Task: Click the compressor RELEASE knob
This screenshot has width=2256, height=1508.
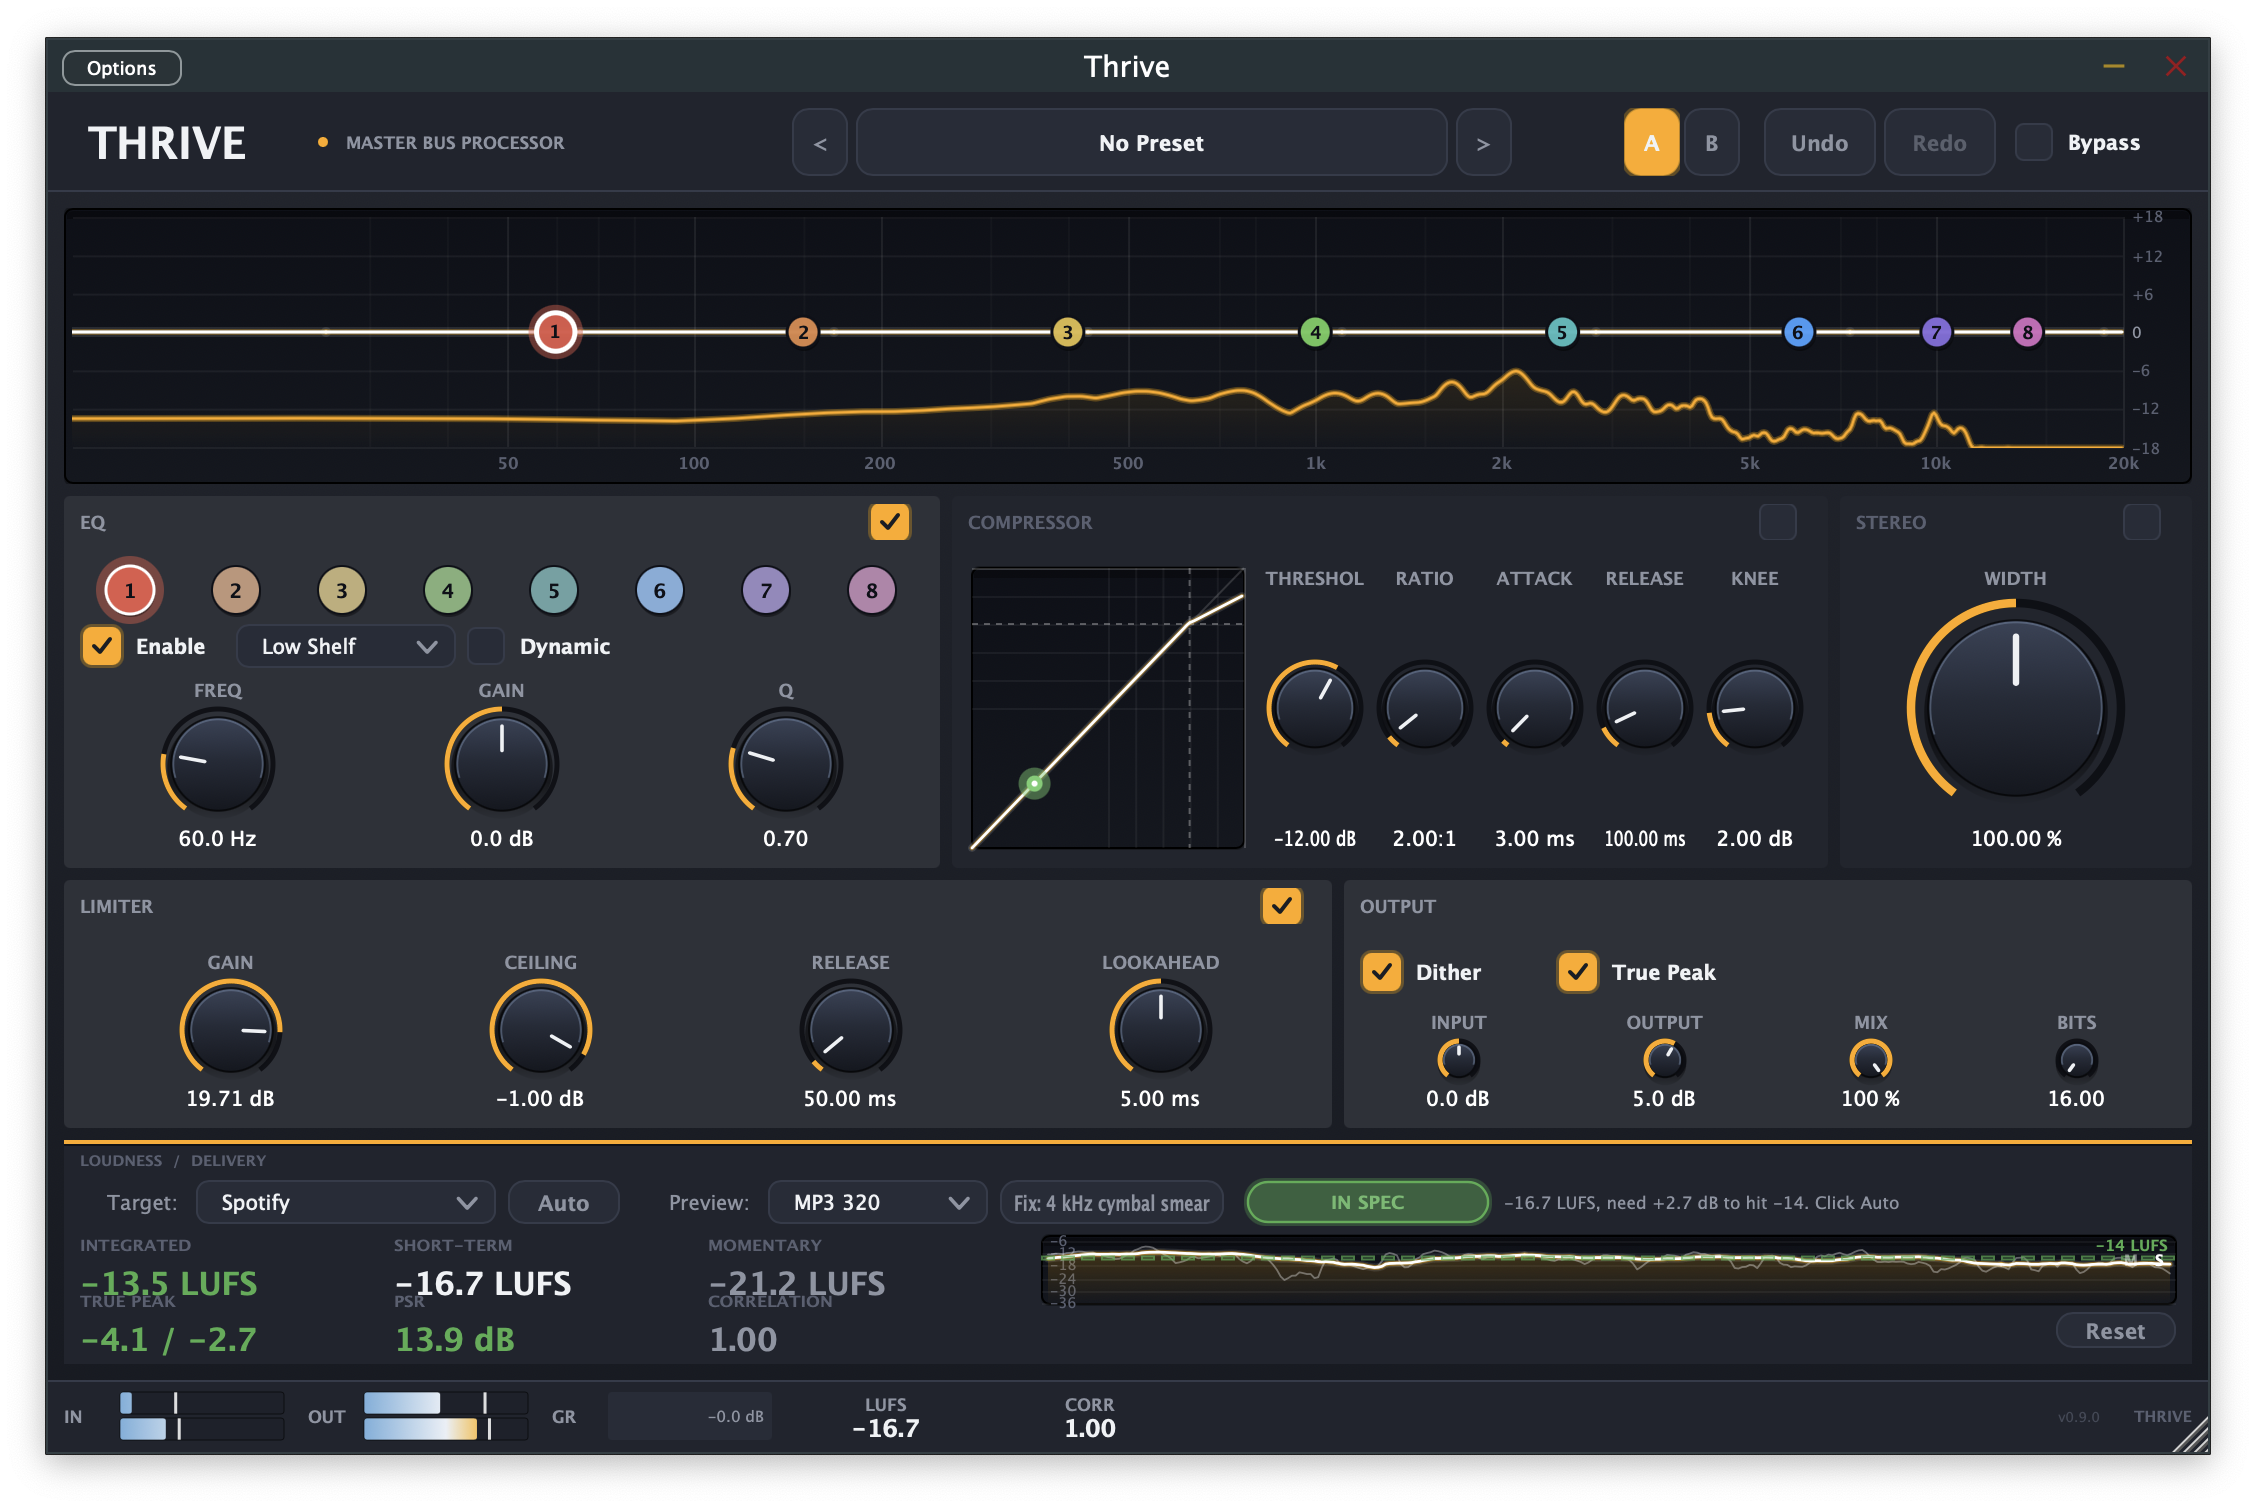Action: click(x=1645, y=708)
